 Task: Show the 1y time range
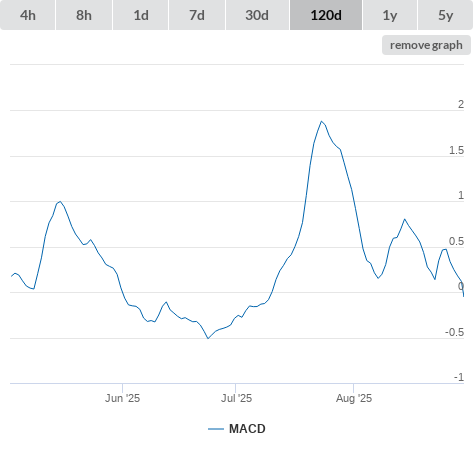coord(390,15)
